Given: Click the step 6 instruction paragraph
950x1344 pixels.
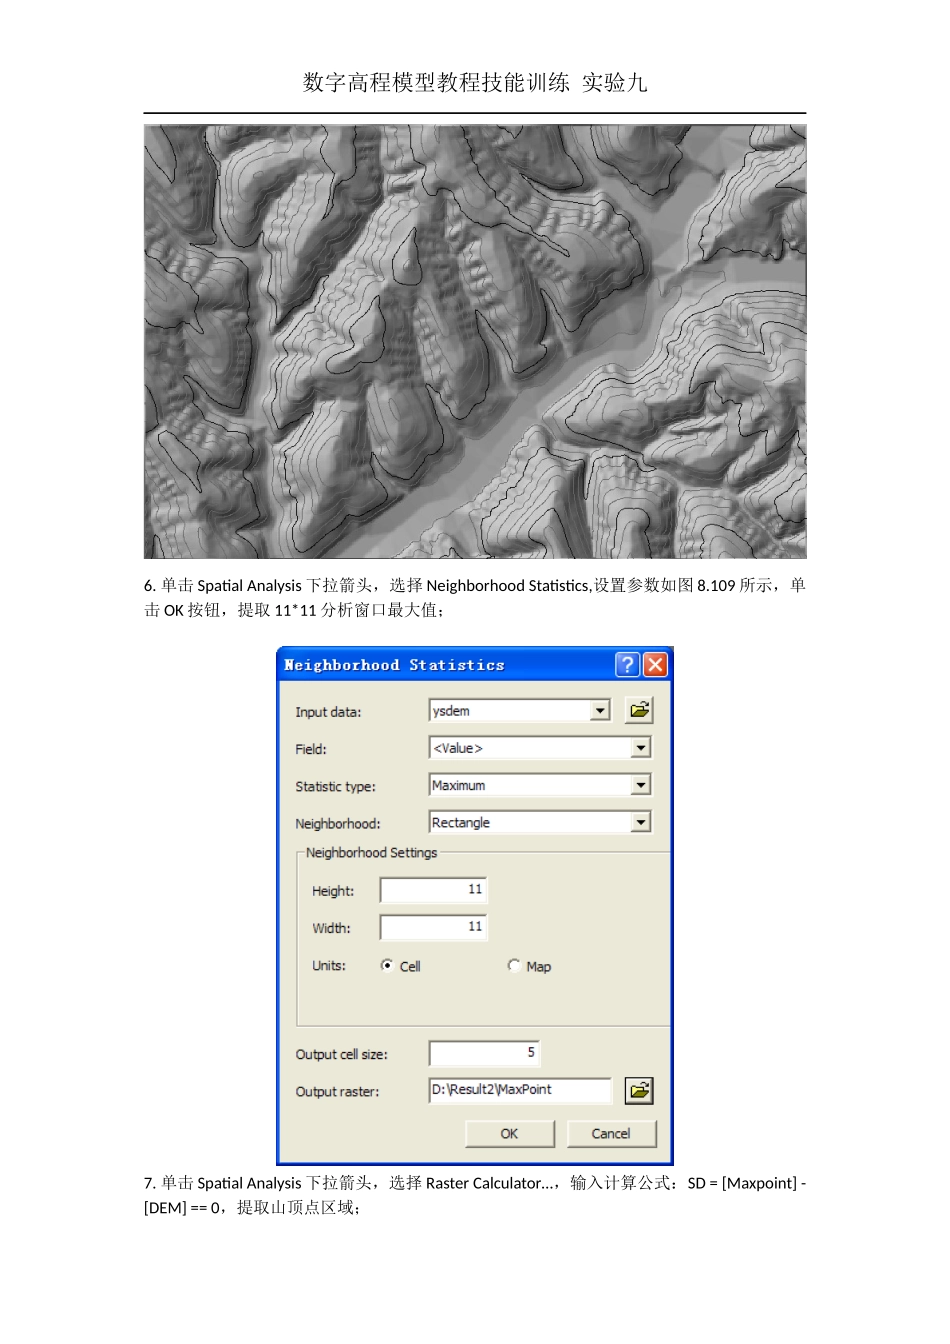Looking at the screenshot, I should (475, 598).
